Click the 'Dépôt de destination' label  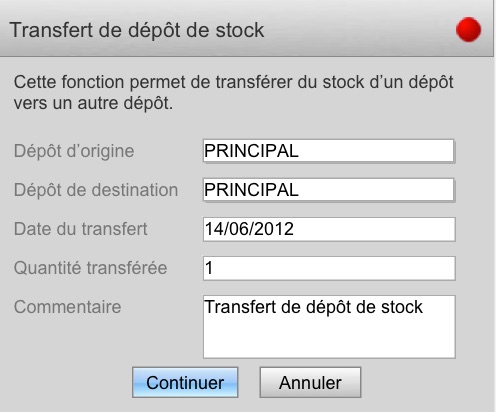coord(96,190)
